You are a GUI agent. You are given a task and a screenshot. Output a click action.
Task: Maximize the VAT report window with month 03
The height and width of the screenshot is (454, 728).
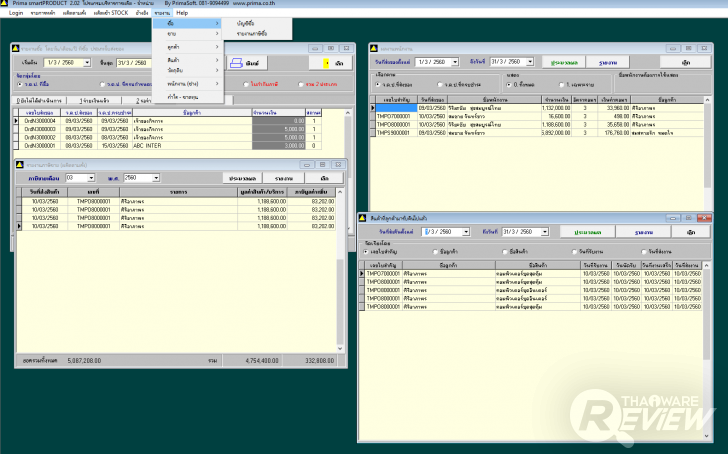click(x=322, y=164)
